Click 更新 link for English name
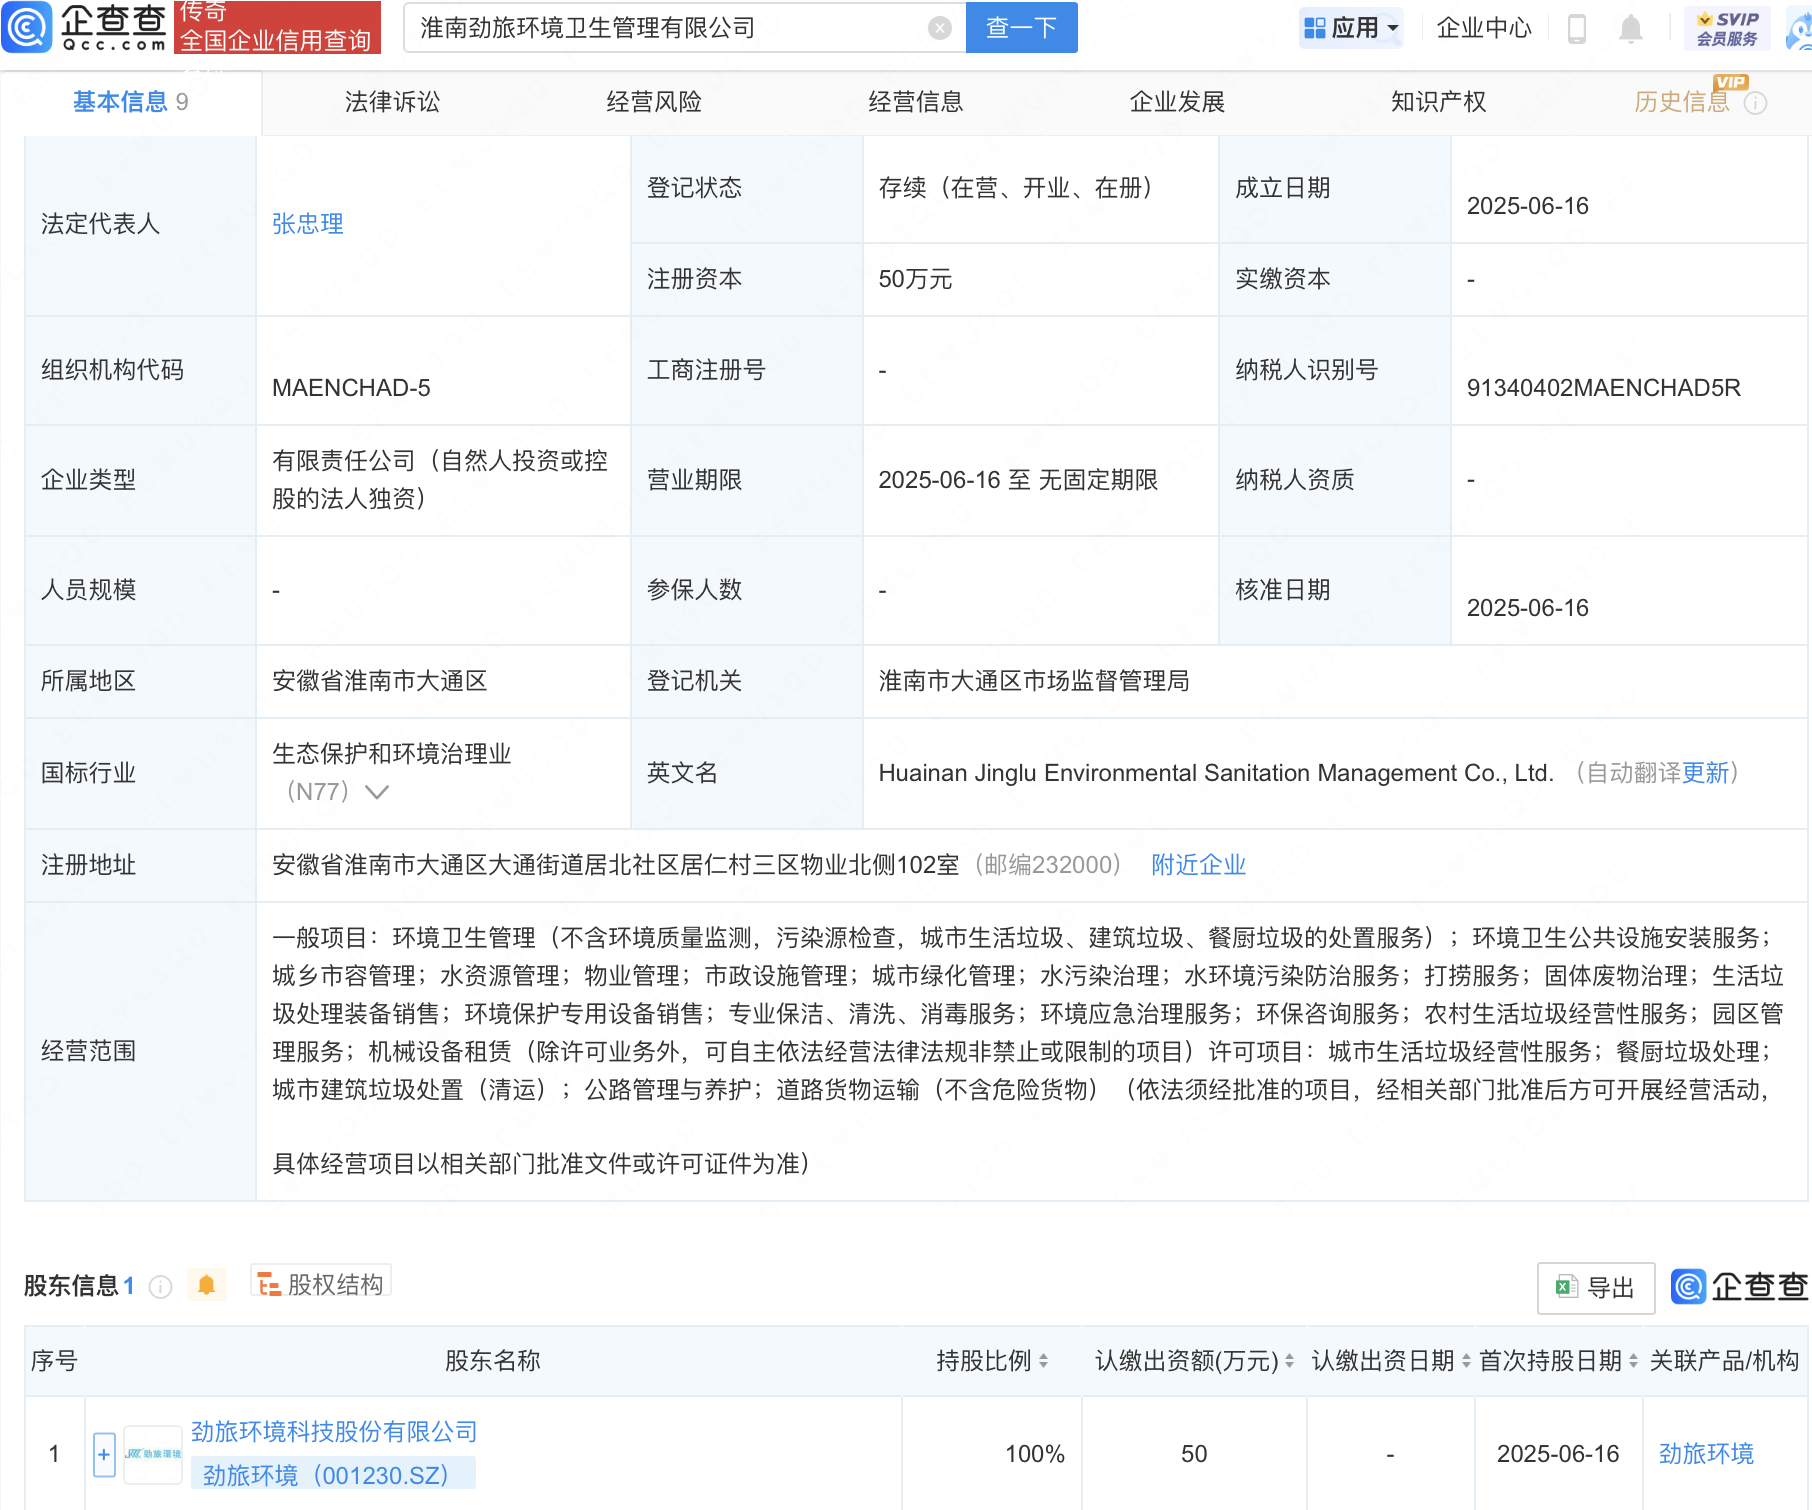Screen dimensions: 1812x1510 click(1706, 773)
